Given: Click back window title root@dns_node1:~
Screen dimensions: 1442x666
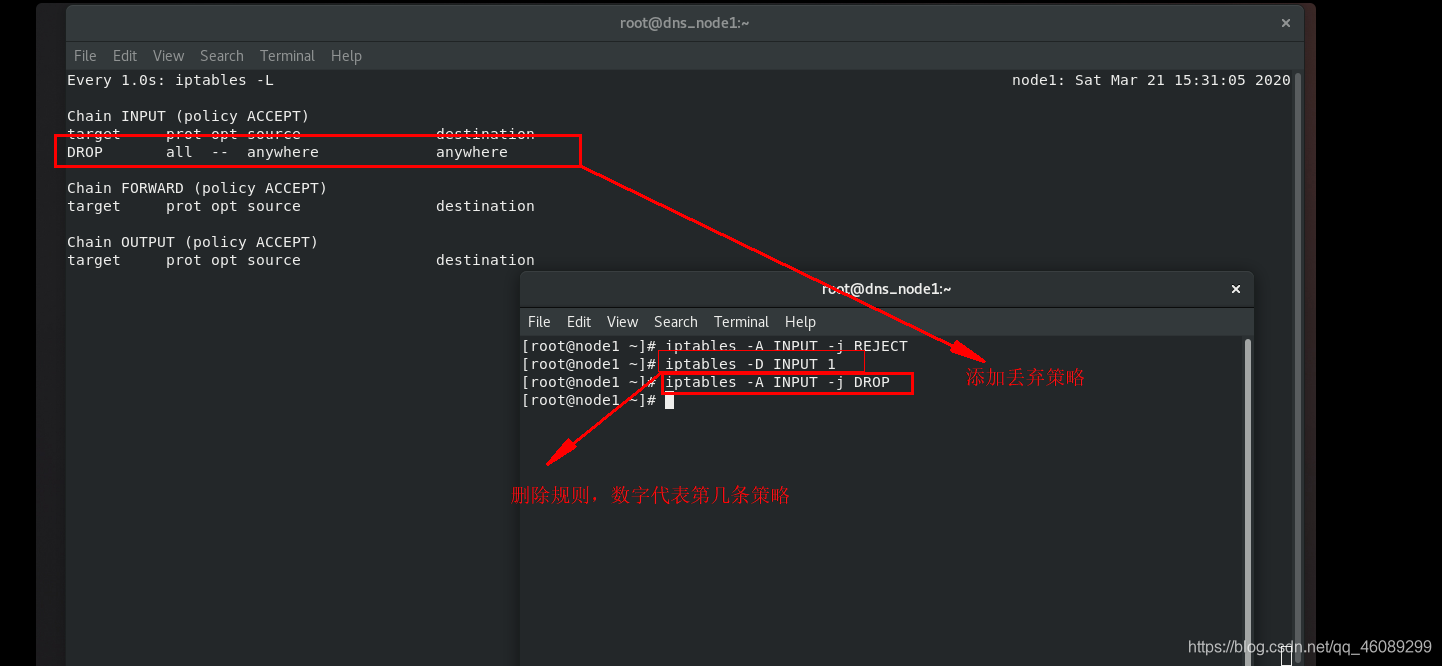Looking at the screenshot, I should pyautogui.click(x=685, y=23).
